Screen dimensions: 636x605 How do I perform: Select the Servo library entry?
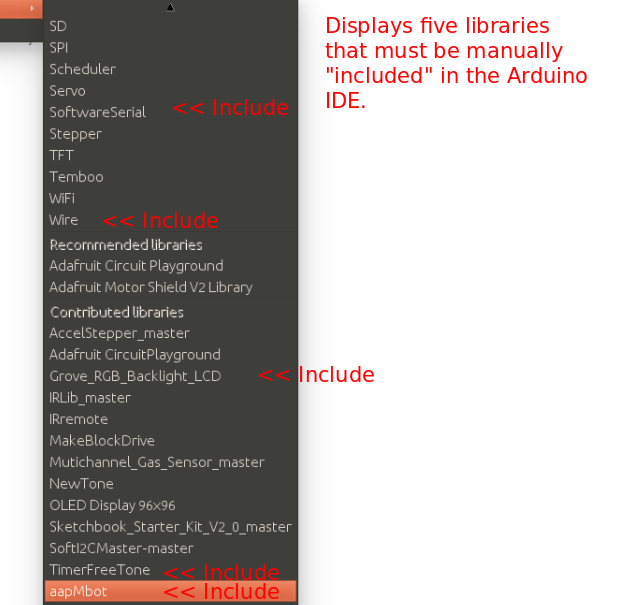point(67,91)
